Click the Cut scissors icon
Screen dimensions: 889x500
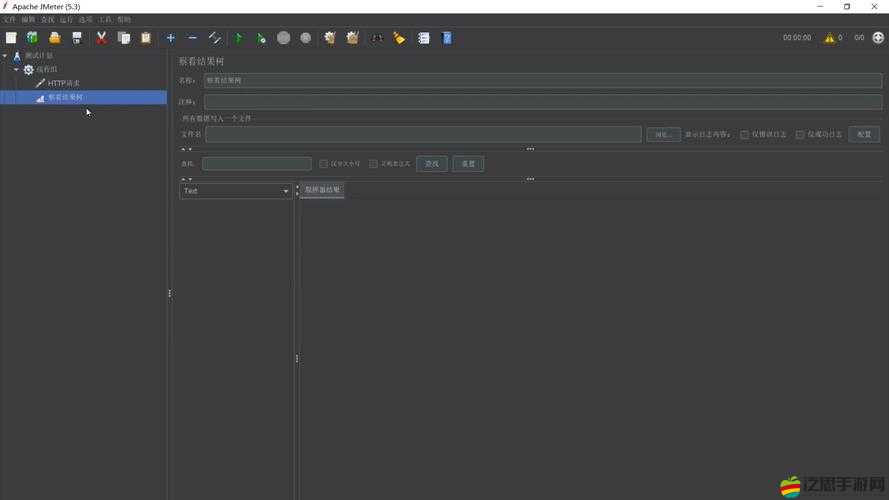[x=101, y=38]
